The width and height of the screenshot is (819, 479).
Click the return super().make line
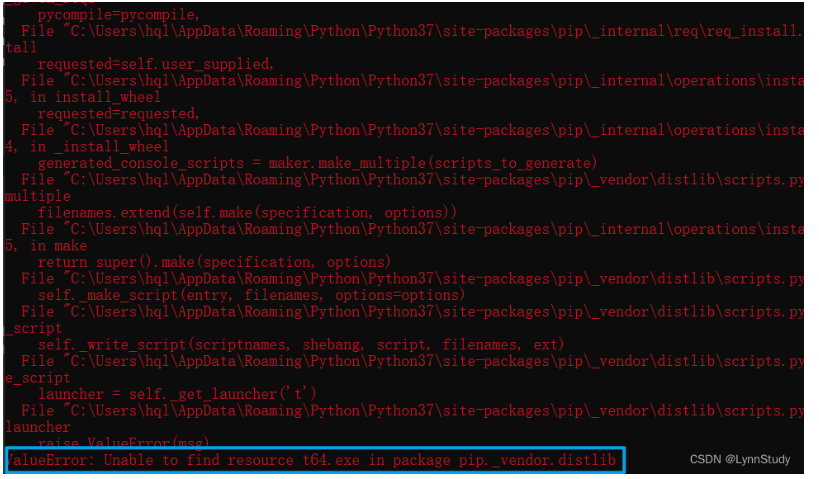214,262
